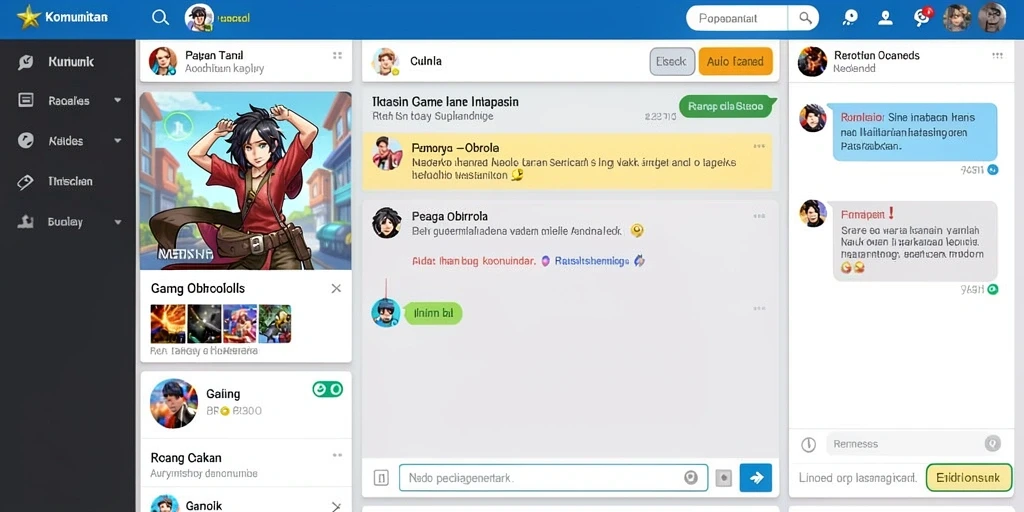Image resolution: width=1024 pixels, height=512 pixels.
Task: Open the emoji picker inside the message input
Action: click(x=690, y=478)
